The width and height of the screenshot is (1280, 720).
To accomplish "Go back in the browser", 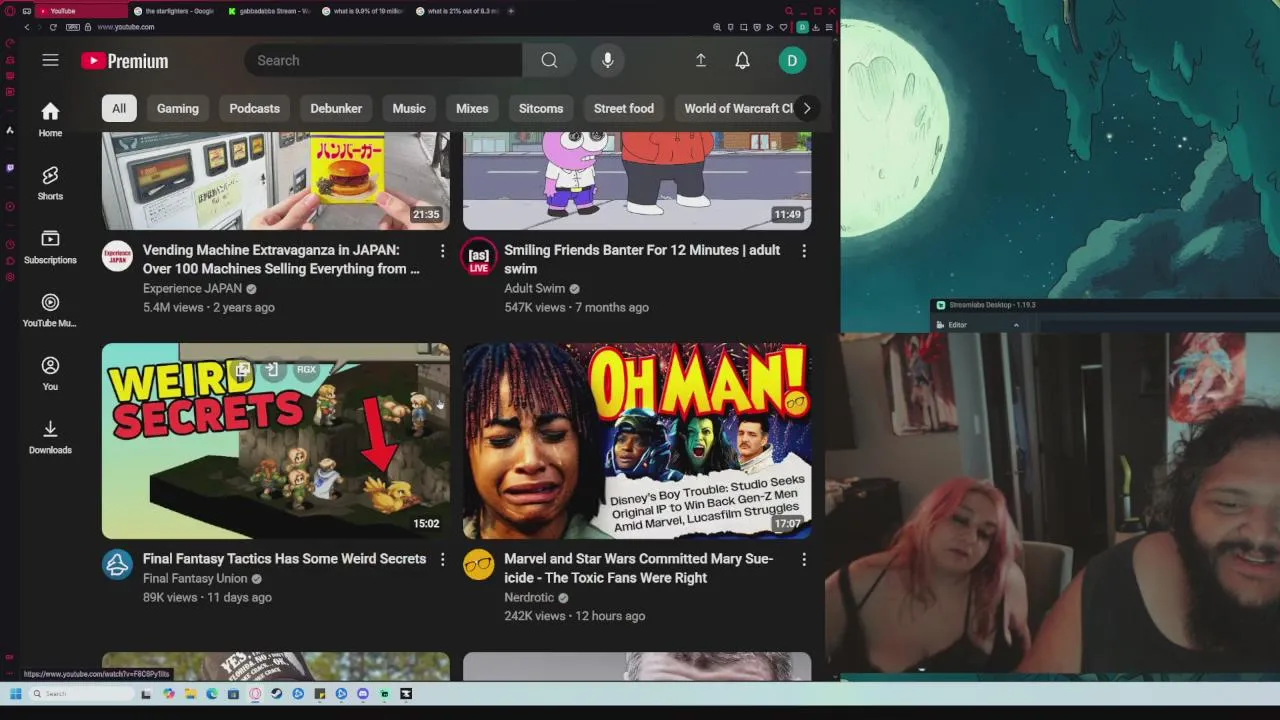I will click(x=27, y=27).
